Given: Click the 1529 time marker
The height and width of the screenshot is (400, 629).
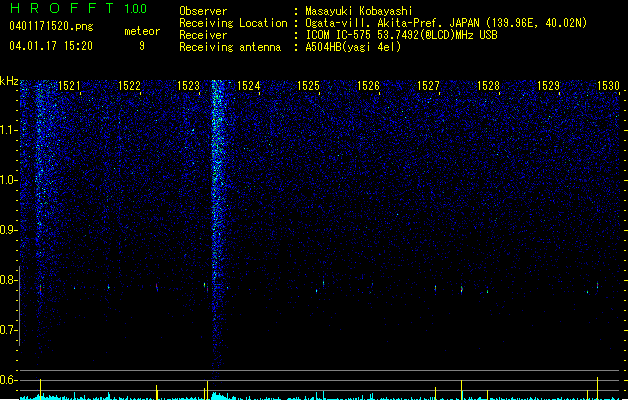Looking at the screenshot, I should [548, 86].
